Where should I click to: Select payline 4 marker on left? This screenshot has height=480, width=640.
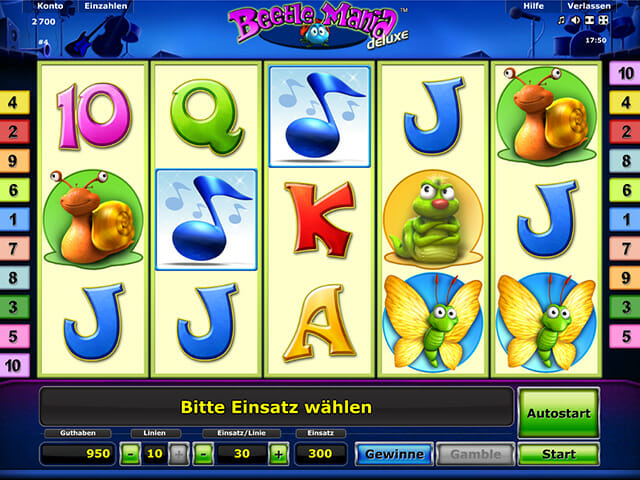(14, 102)
